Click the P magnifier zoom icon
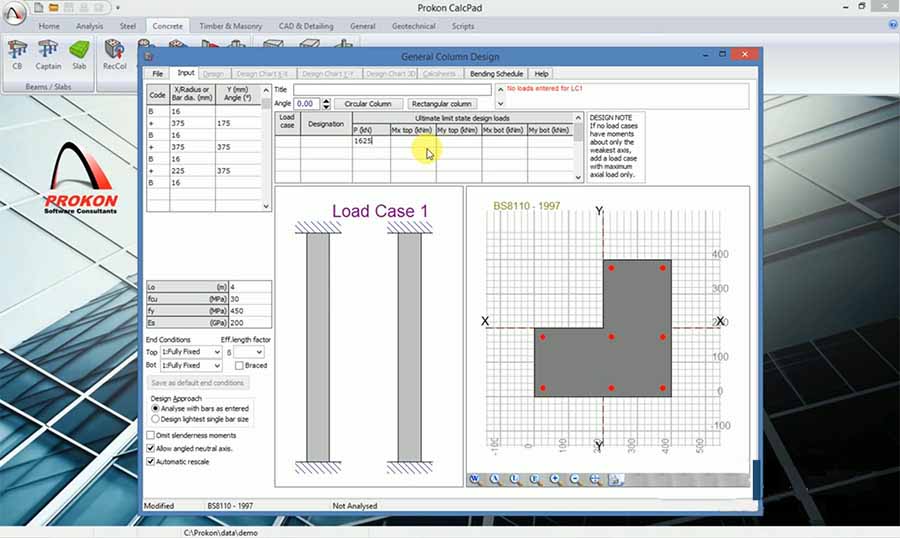This screenshot has width=900, height=538. (x=535, y=479)
